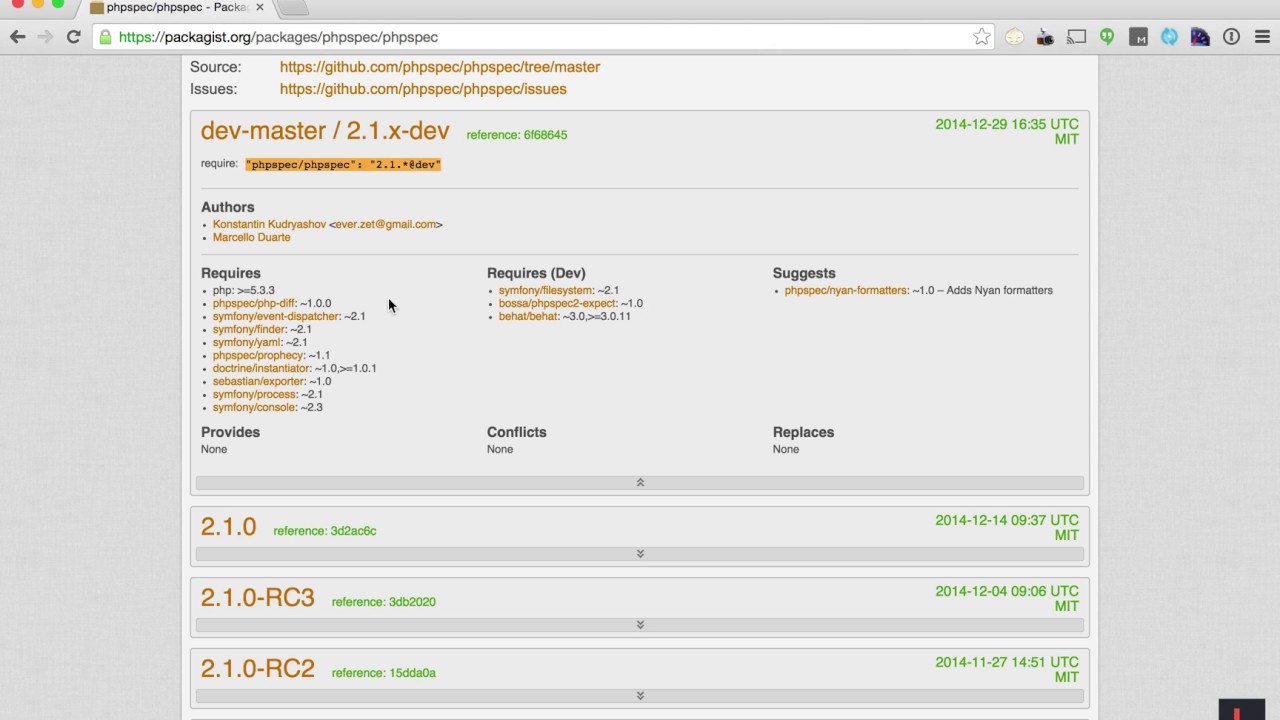Reload the page with the refresh icon

pyautogui.click(x=73, y=37)
